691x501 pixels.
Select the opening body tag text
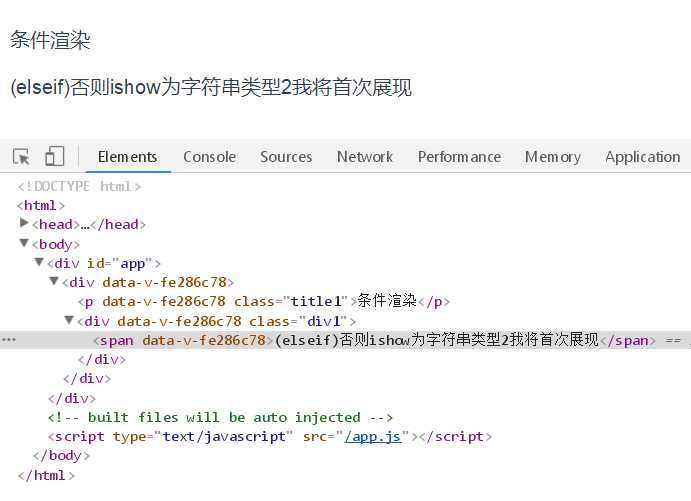(x=56, y=244)
